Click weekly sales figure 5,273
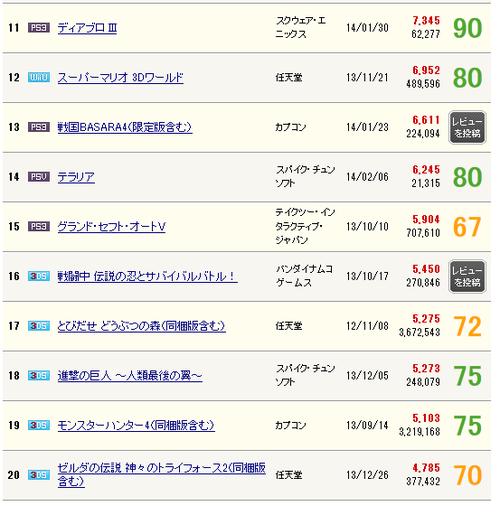This screenshot has height=506, width=500. point(426,369)
